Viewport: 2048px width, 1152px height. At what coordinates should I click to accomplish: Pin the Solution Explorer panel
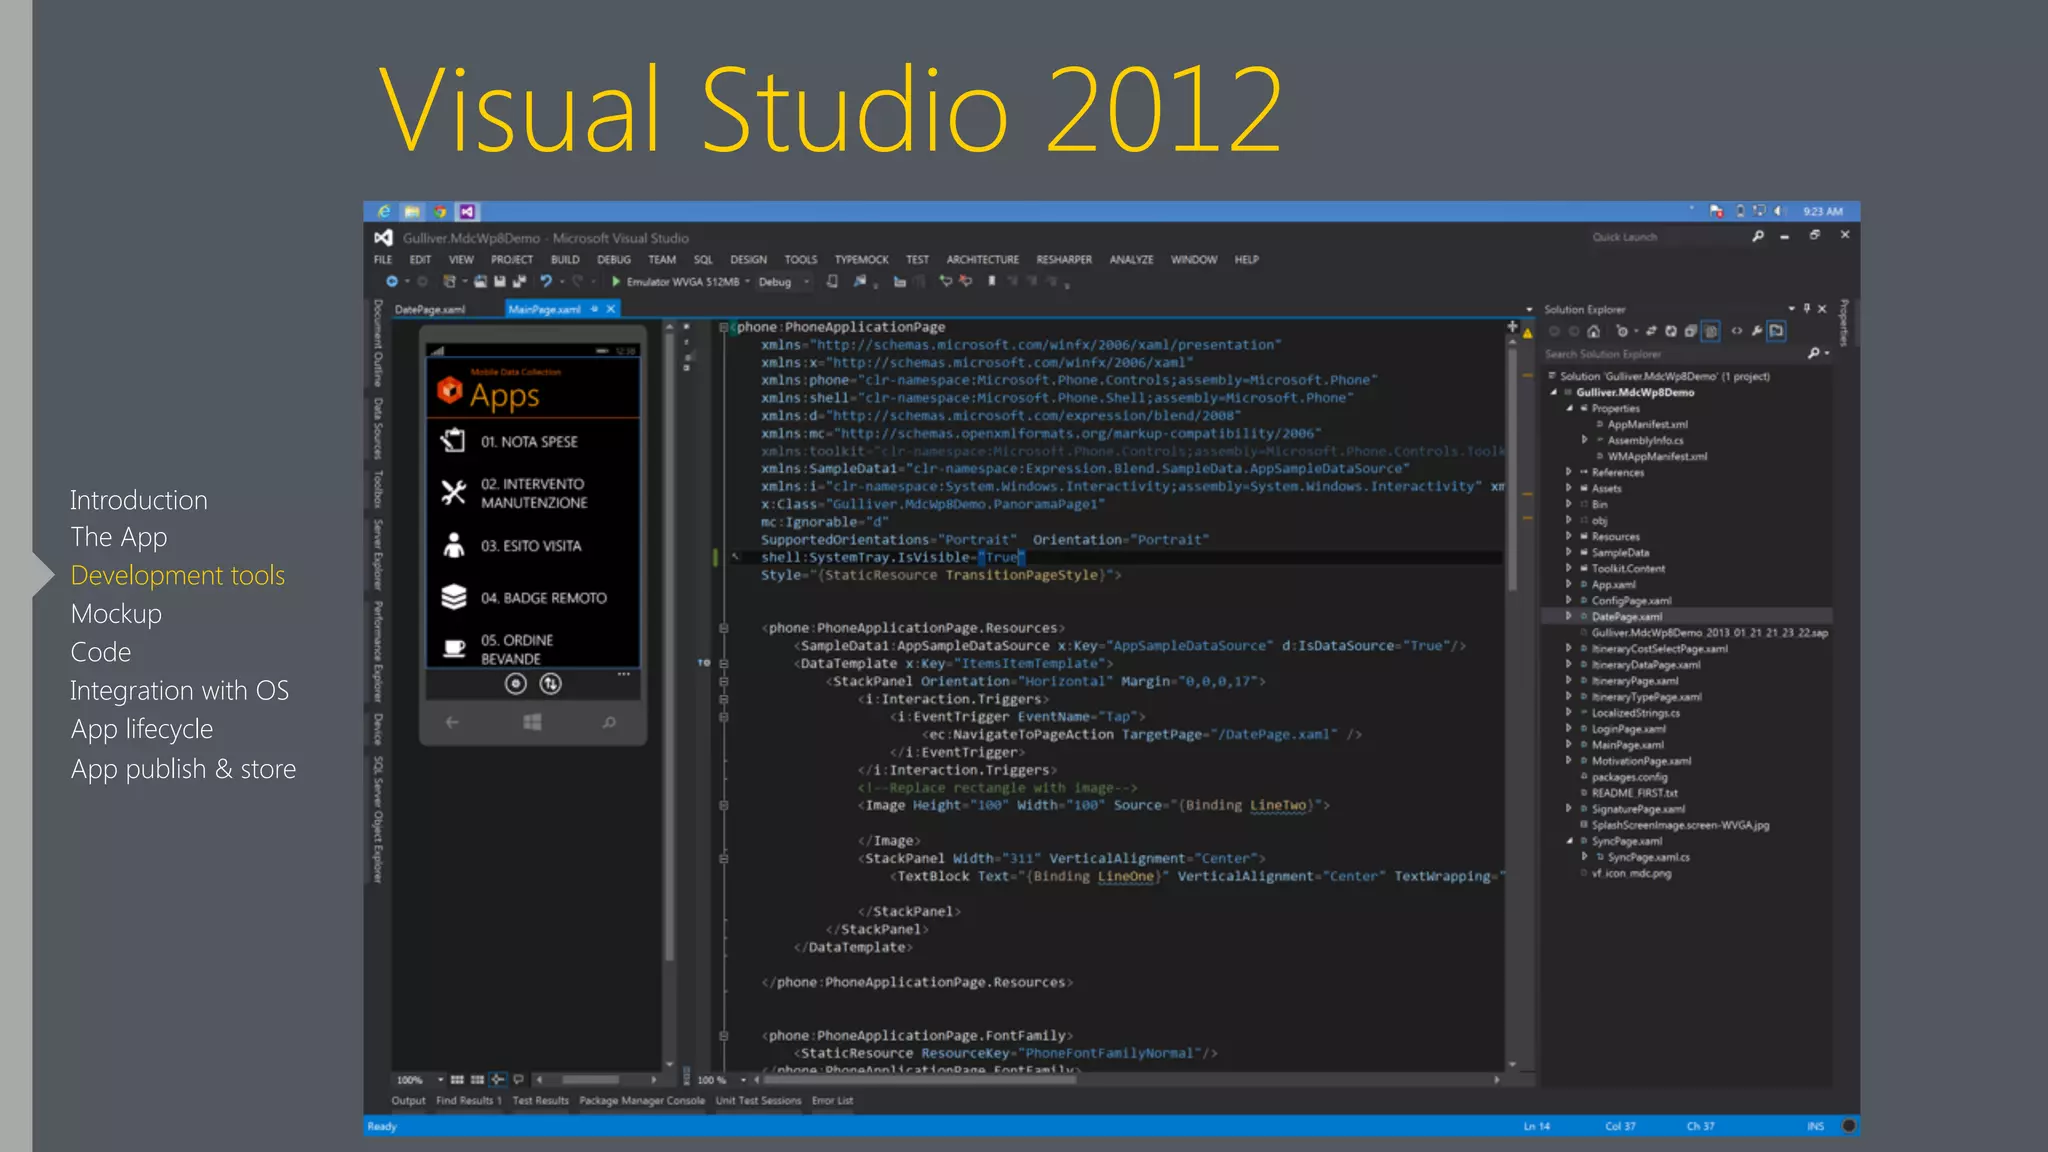click(x=1807, y=309)
